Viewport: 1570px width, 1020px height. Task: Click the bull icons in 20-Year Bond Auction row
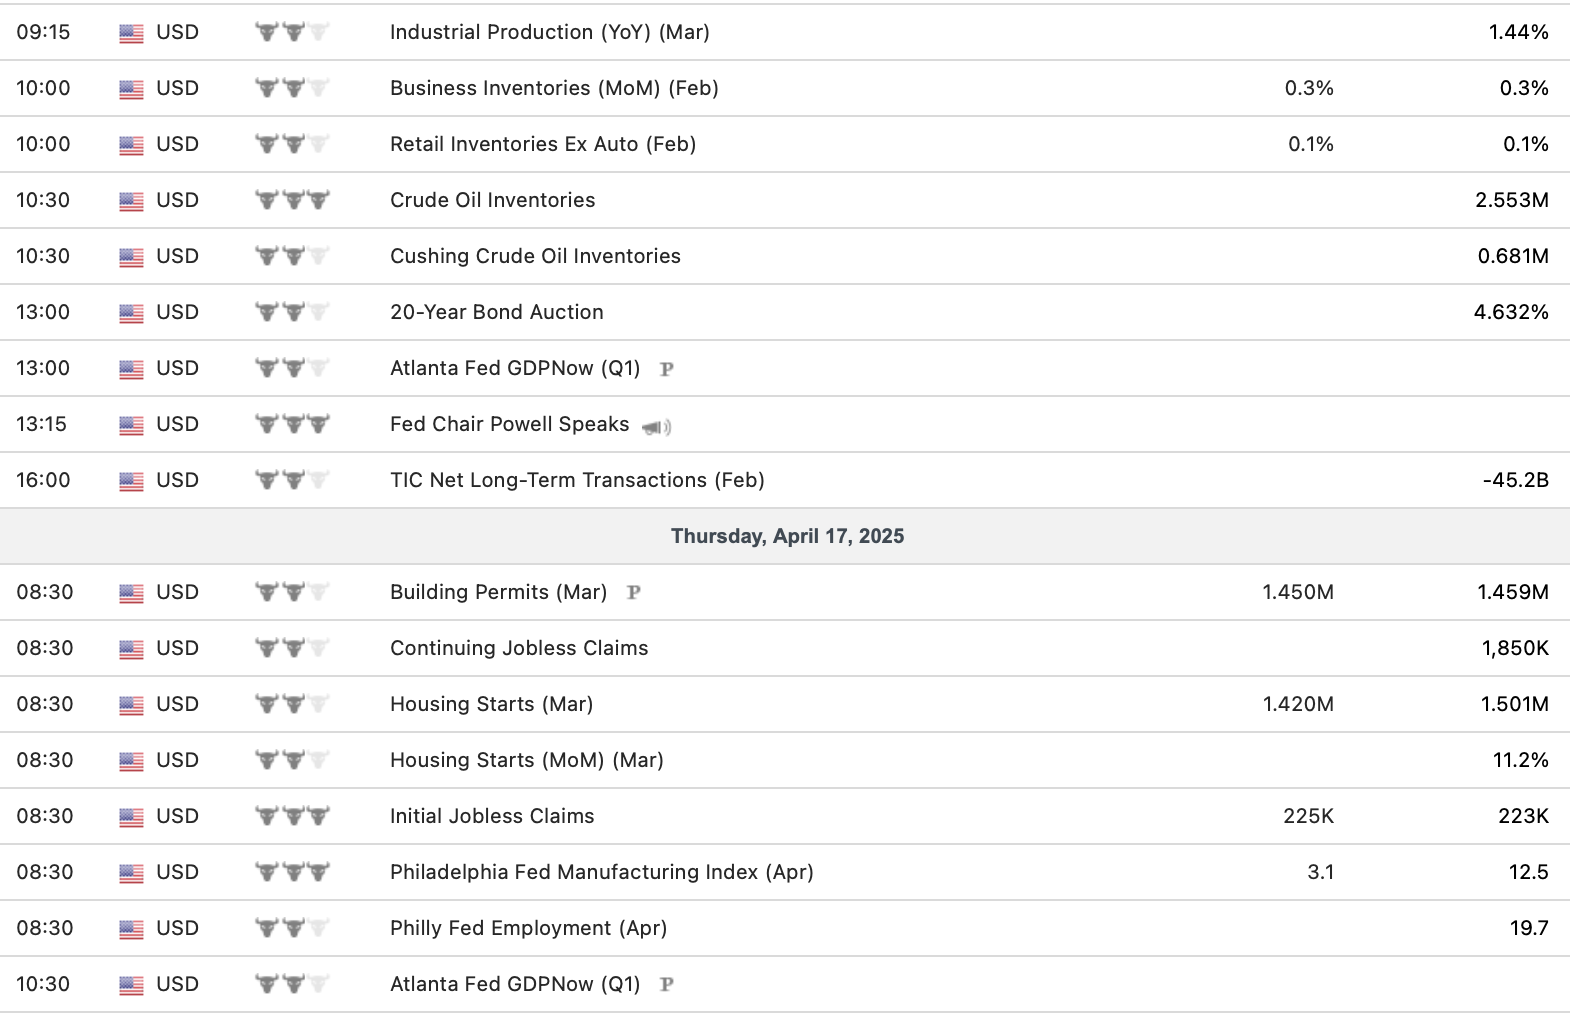(x=292, y=312)
